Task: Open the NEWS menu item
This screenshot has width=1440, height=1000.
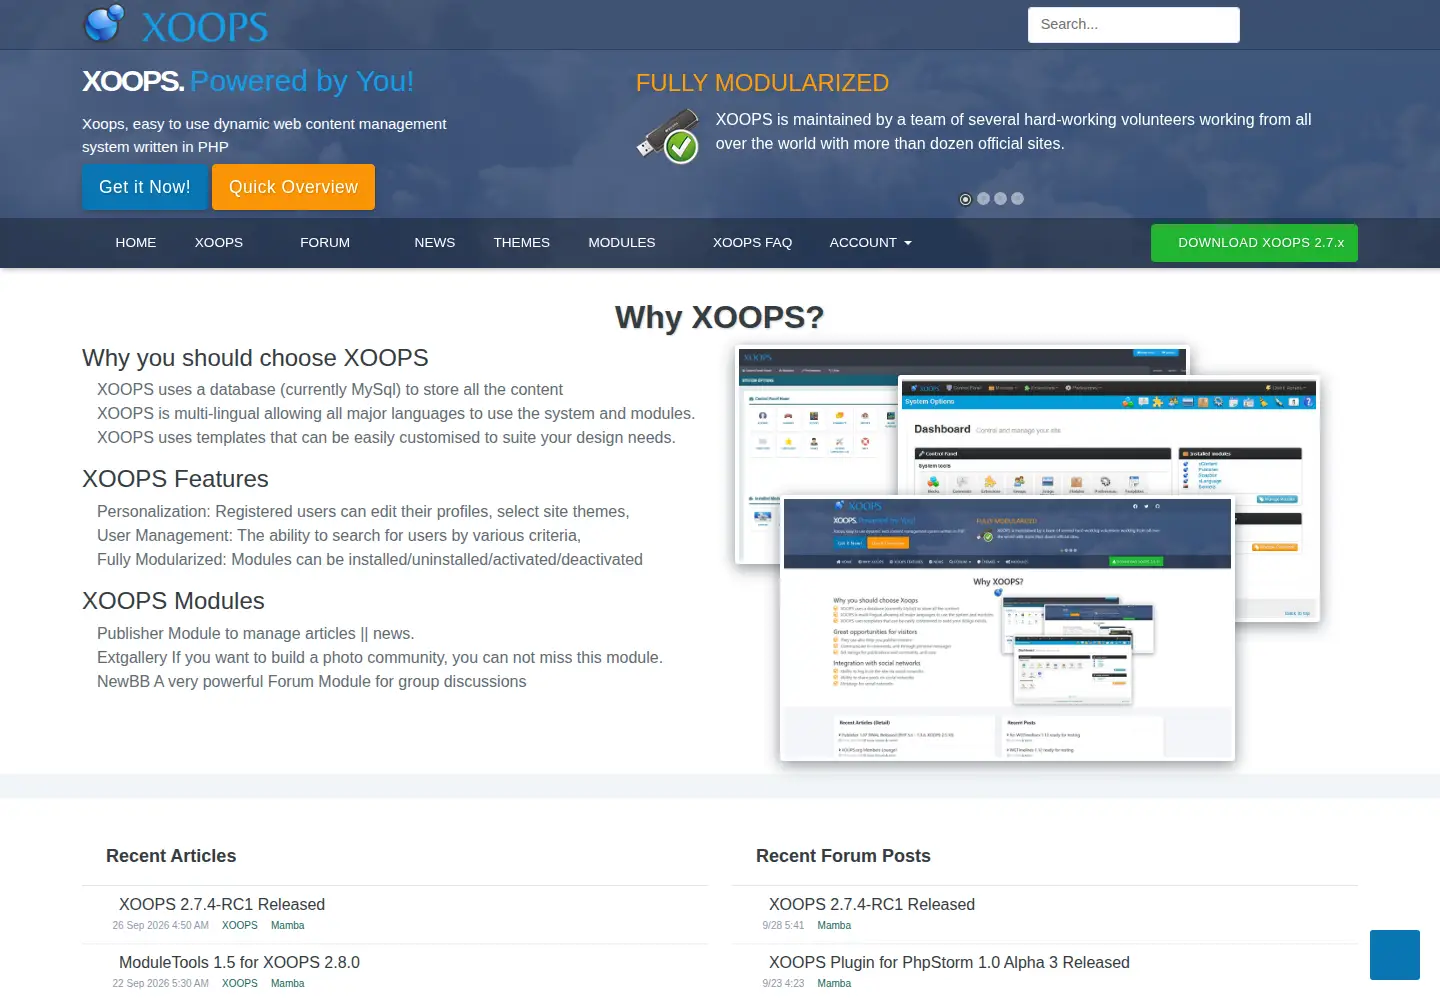Action: point(435,243)
